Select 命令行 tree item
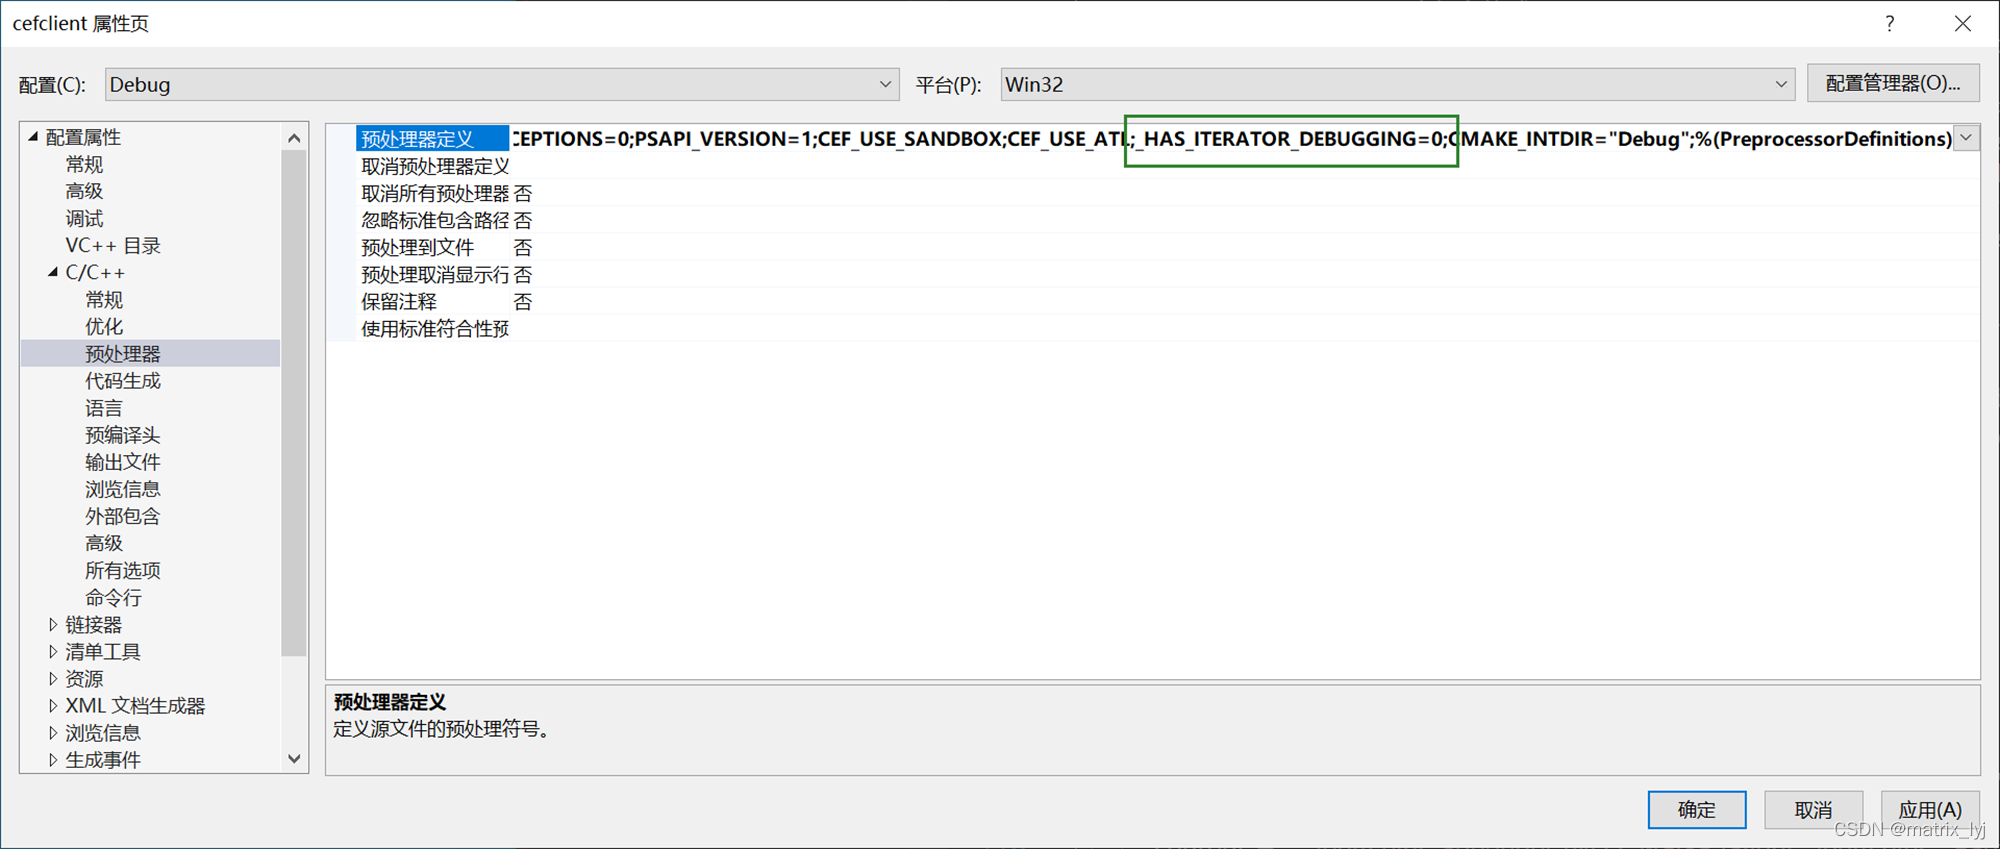Screen dimensions: 2000x849 coord(113,597)
